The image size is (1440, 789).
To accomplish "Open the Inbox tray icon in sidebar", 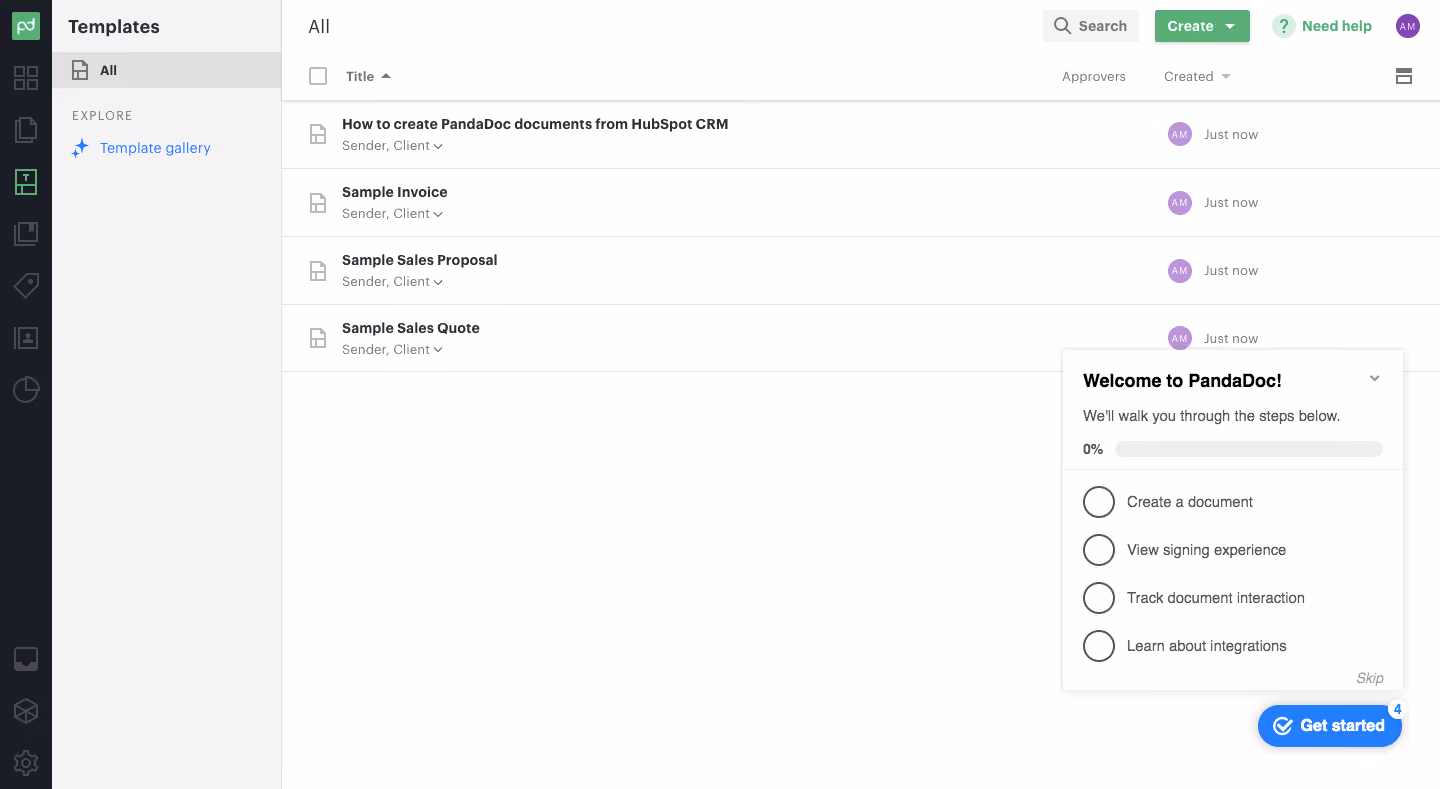I will point(26,659).
